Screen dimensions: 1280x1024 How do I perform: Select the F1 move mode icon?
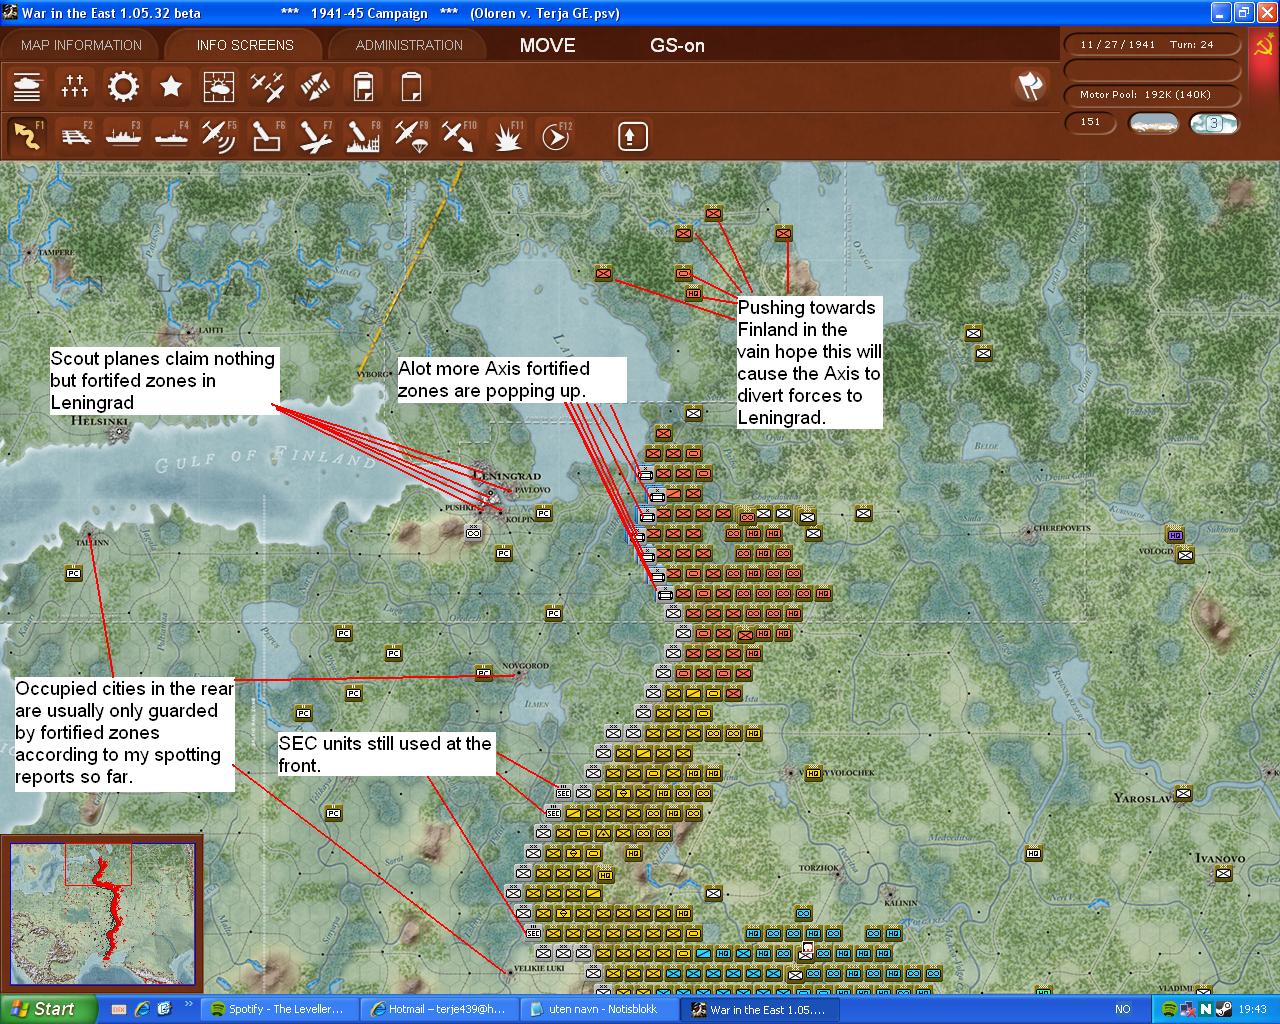pos(27,136)
